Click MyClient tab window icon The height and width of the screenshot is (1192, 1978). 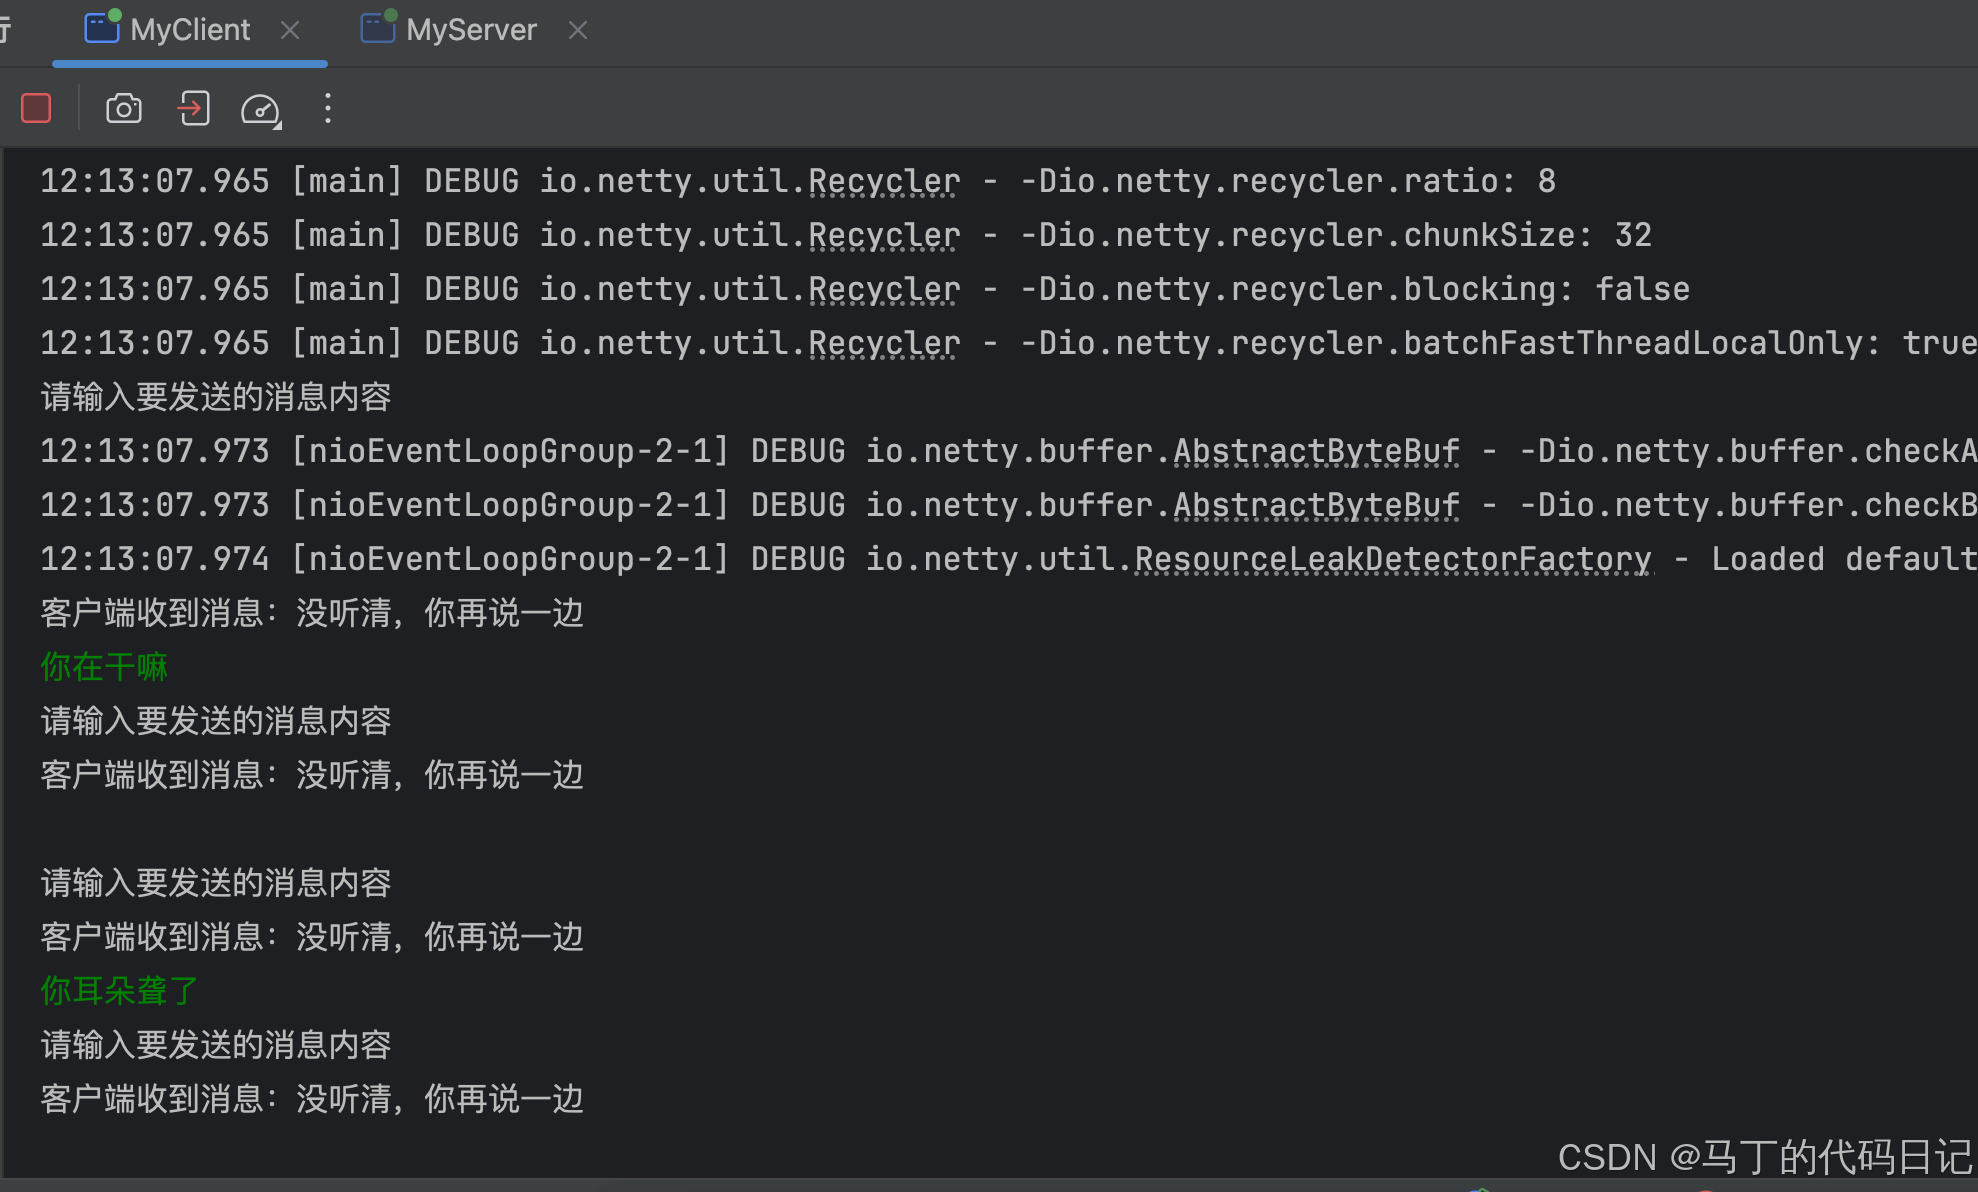102,27
